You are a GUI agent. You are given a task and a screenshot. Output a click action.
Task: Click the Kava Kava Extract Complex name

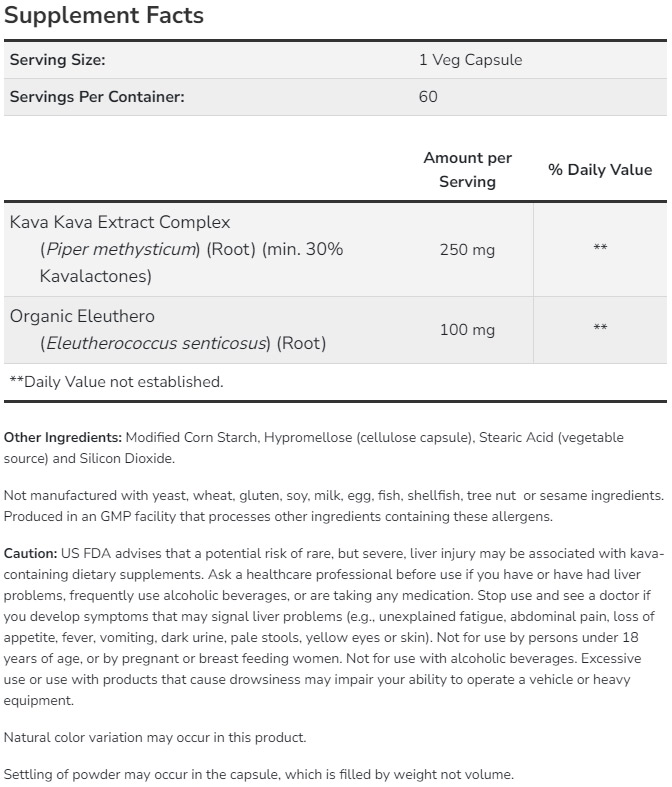point(120,222)
